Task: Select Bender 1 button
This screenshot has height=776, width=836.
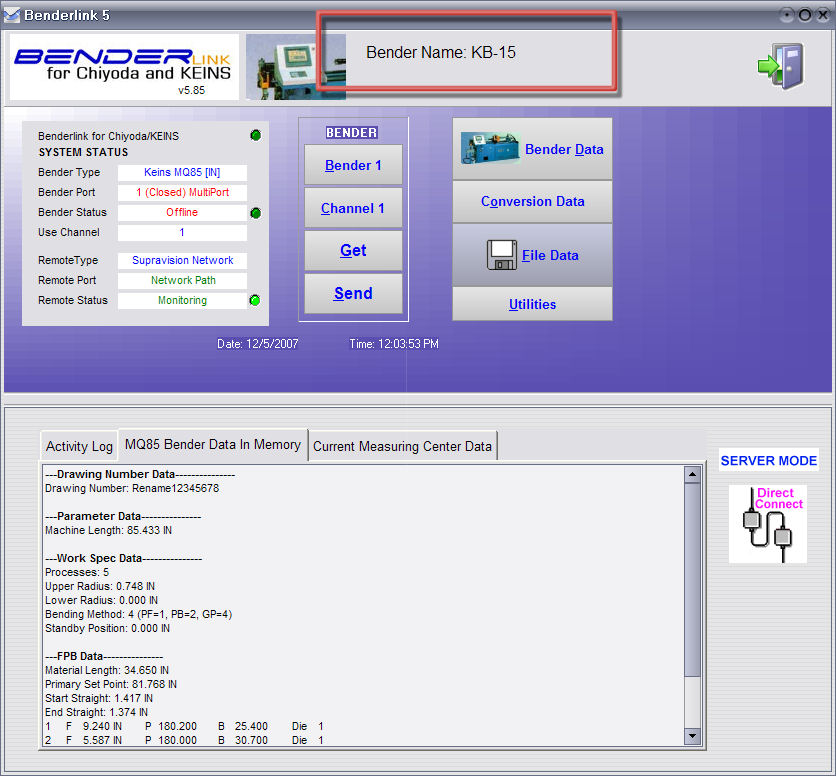Action: pyautogui.click(x=353, y=165)
